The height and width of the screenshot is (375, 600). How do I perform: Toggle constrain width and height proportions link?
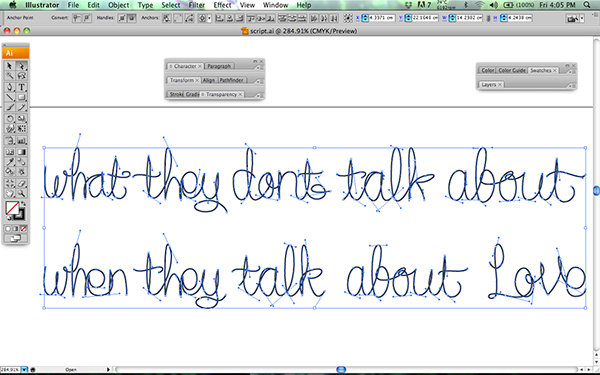click(488, 18)
